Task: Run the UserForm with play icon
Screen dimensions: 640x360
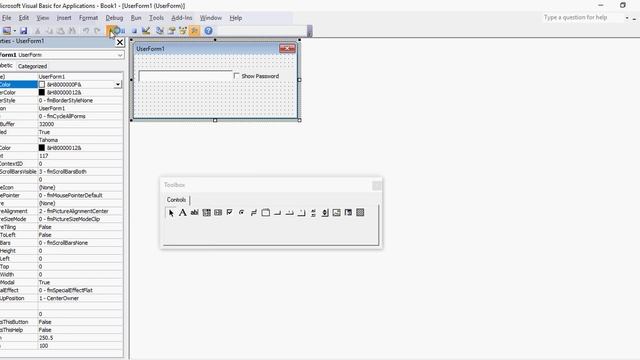Action: coord(111,31)
